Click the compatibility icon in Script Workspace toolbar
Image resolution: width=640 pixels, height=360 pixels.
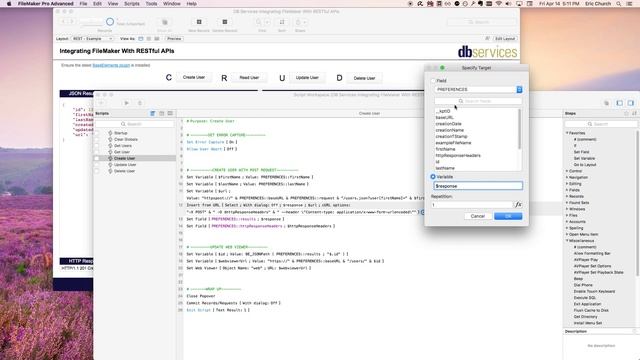click(x=607, y=103)
